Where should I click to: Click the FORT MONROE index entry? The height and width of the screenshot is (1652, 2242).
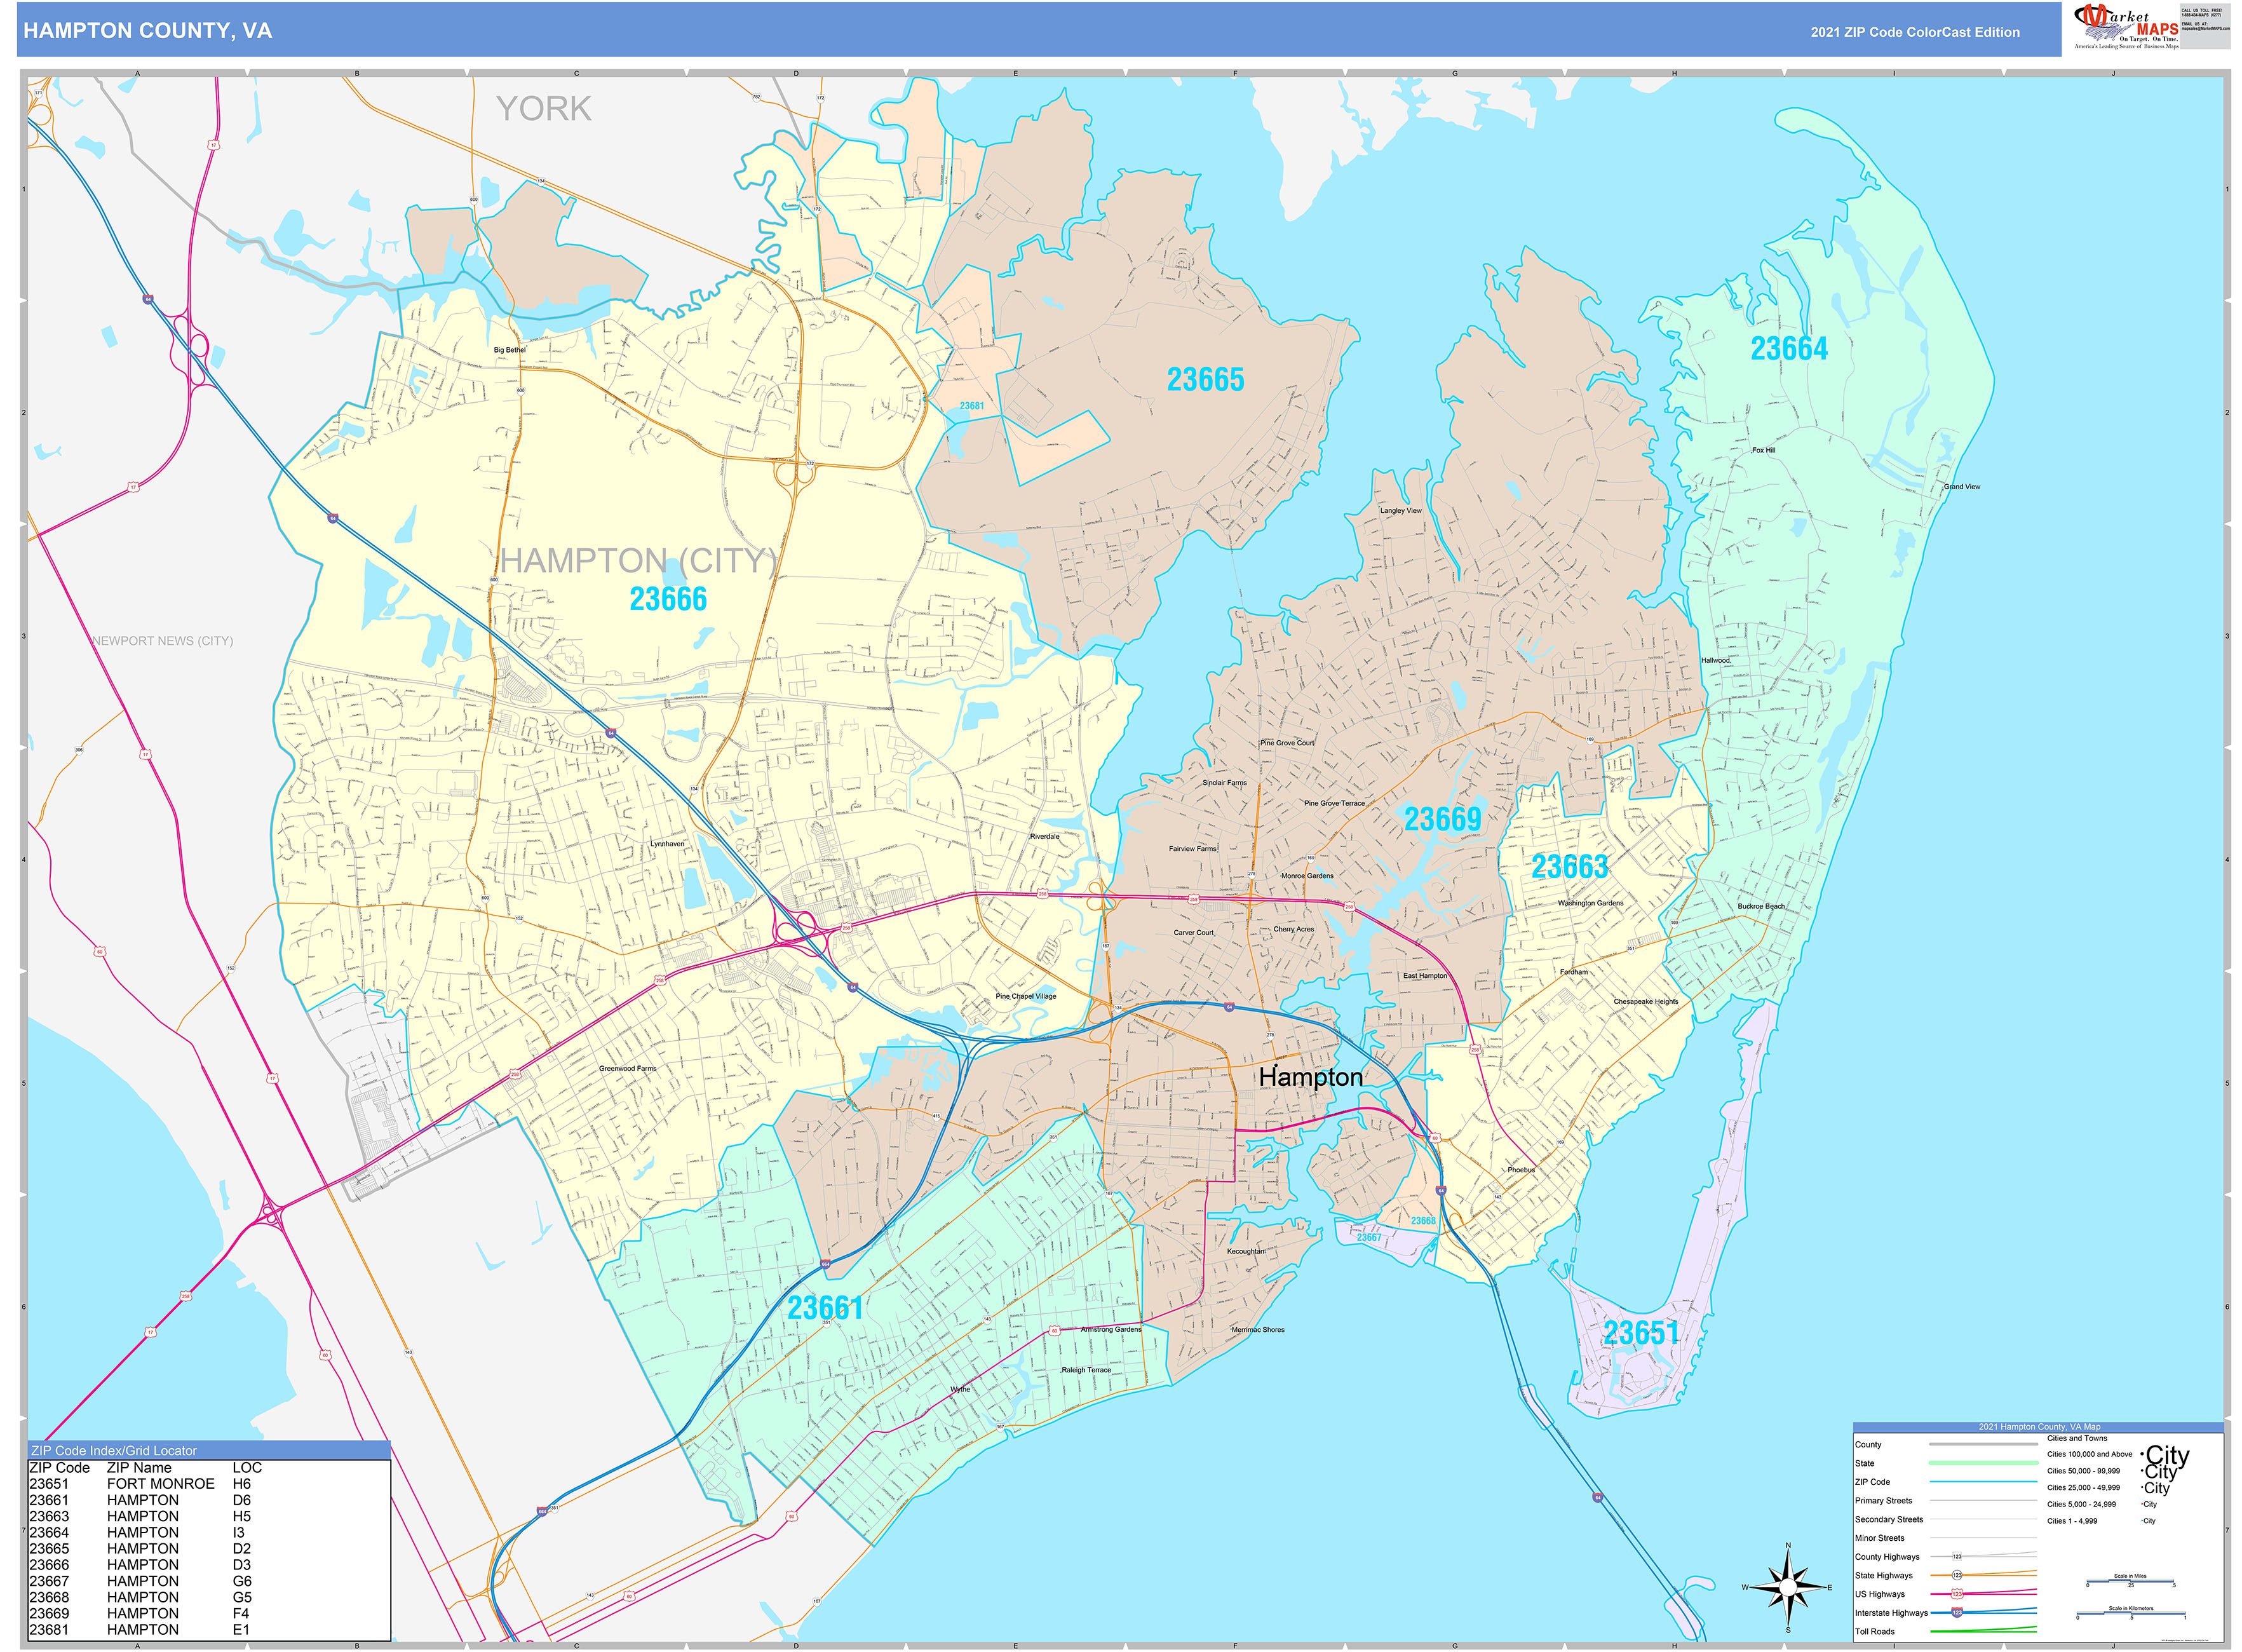point(160,1484)
